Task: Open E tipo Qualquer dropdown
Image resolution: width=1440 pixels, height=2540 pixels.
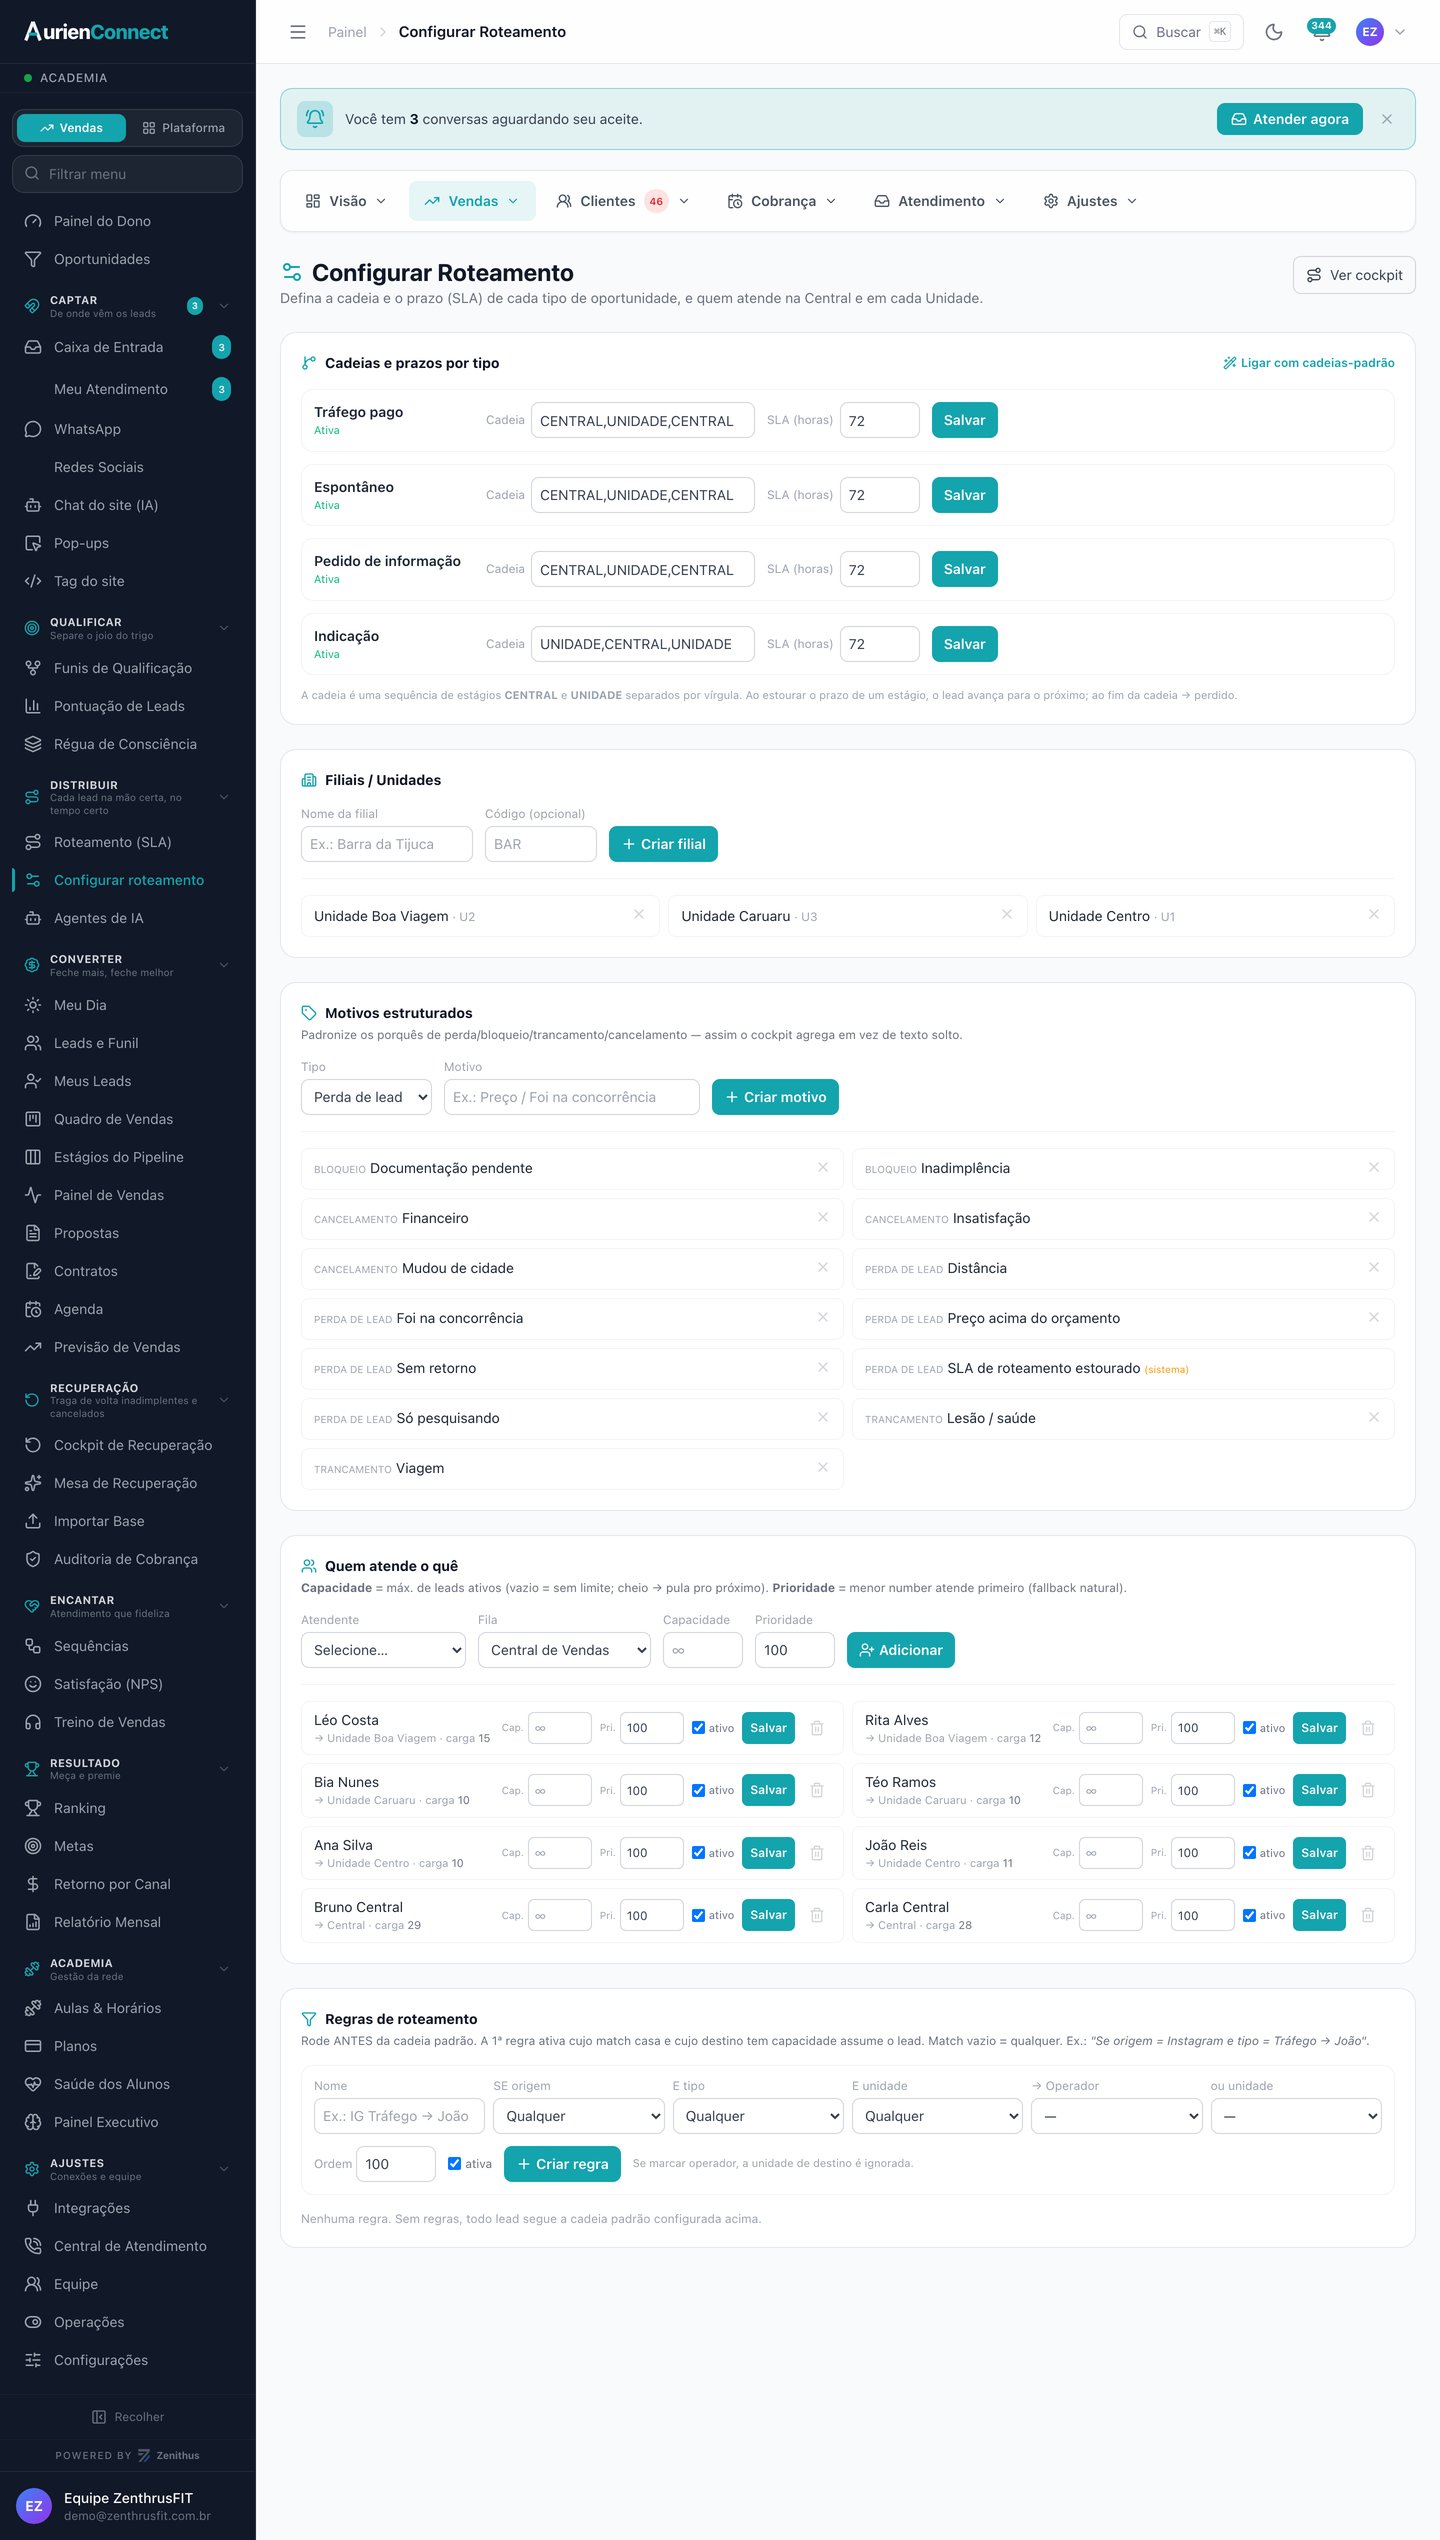Action: (758, 2116)
